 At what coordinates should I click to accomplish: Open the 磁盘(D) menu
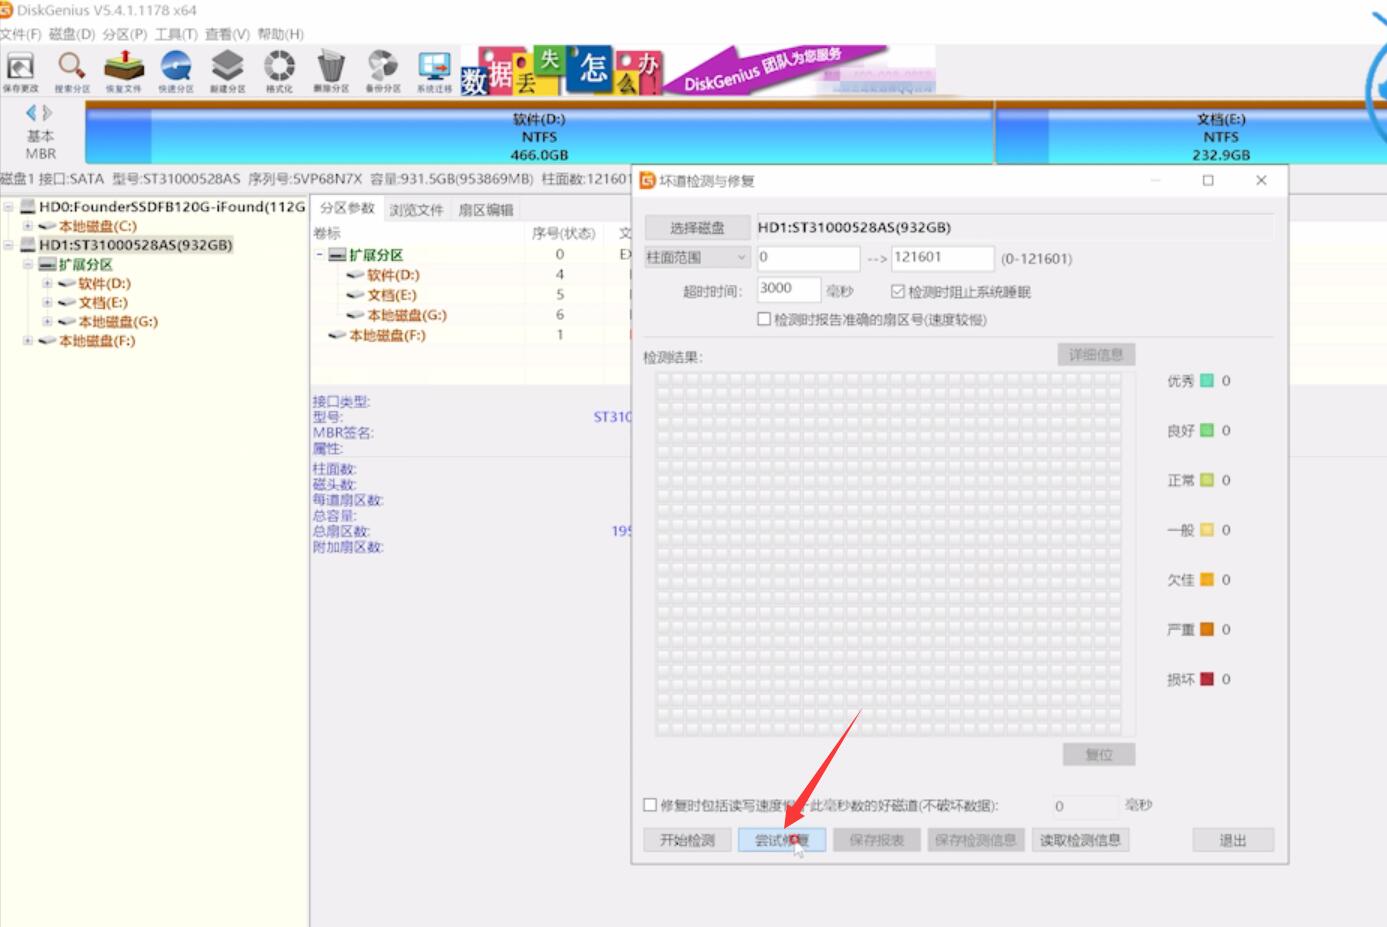[x=72, y=34]
